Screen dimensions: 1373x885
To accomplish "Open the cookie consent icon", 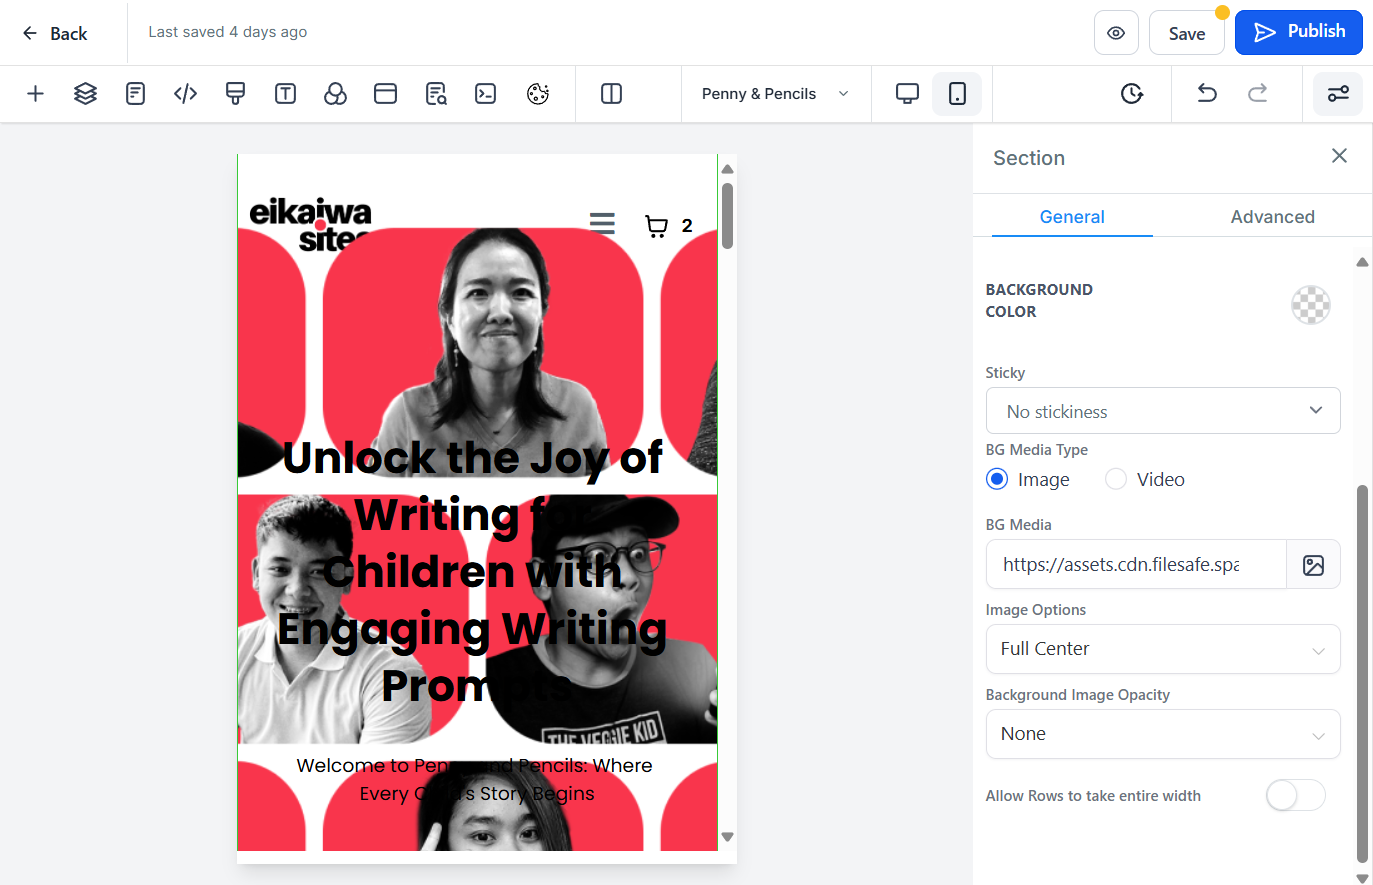I will tap(538, 94).
